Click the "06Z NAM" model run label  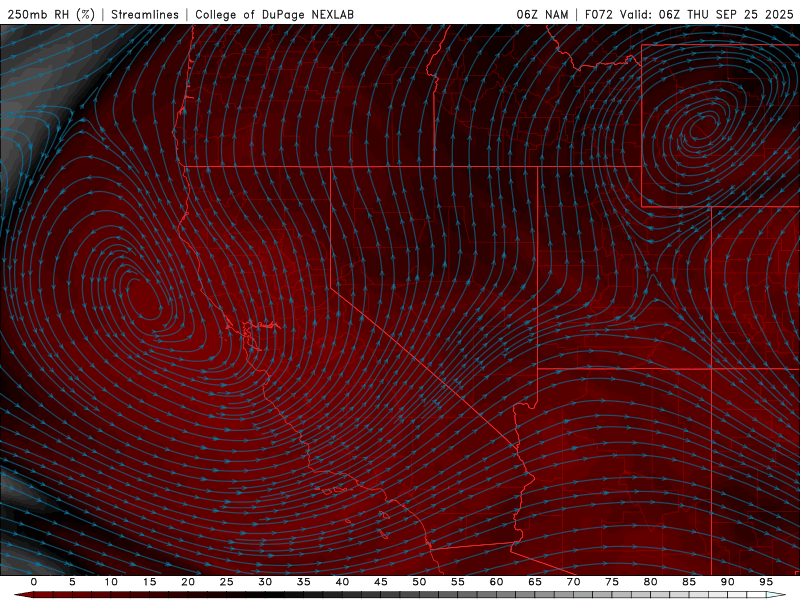542,14
